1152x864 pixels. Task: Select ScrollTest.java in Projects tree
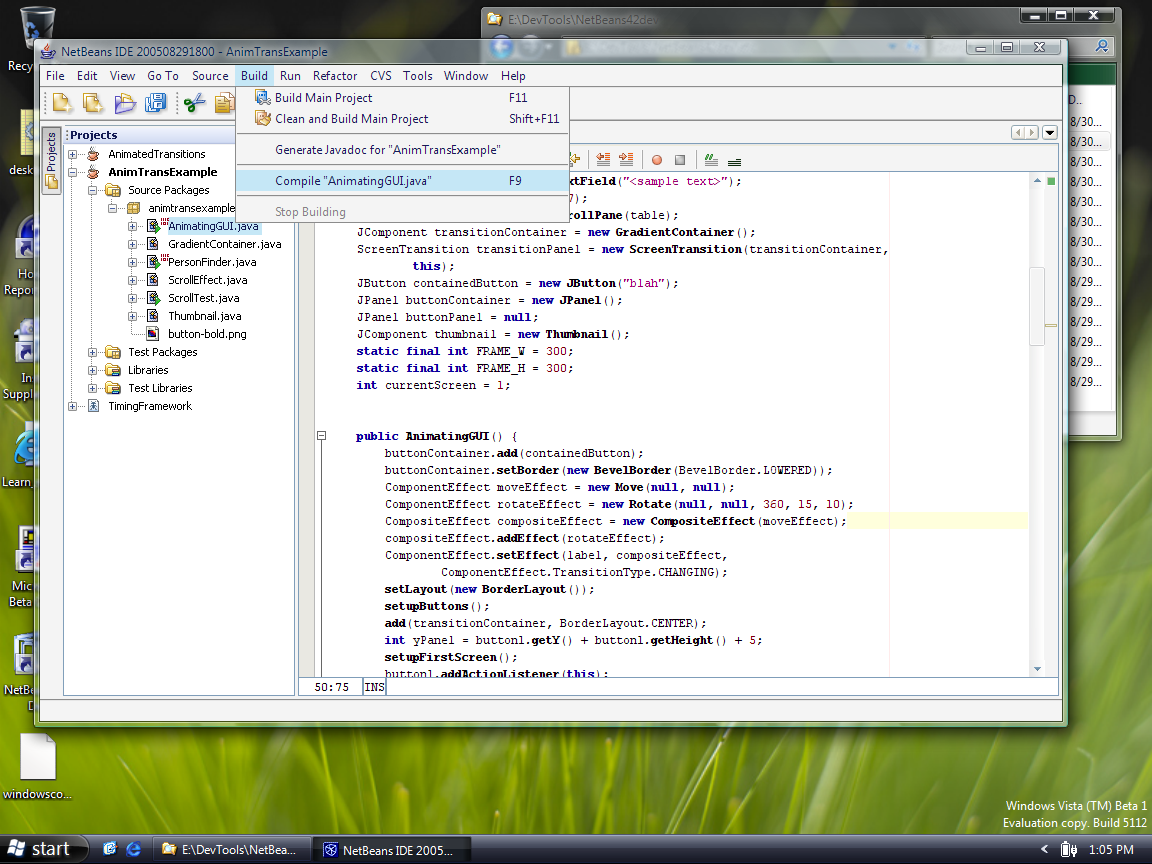coord(204,298)
